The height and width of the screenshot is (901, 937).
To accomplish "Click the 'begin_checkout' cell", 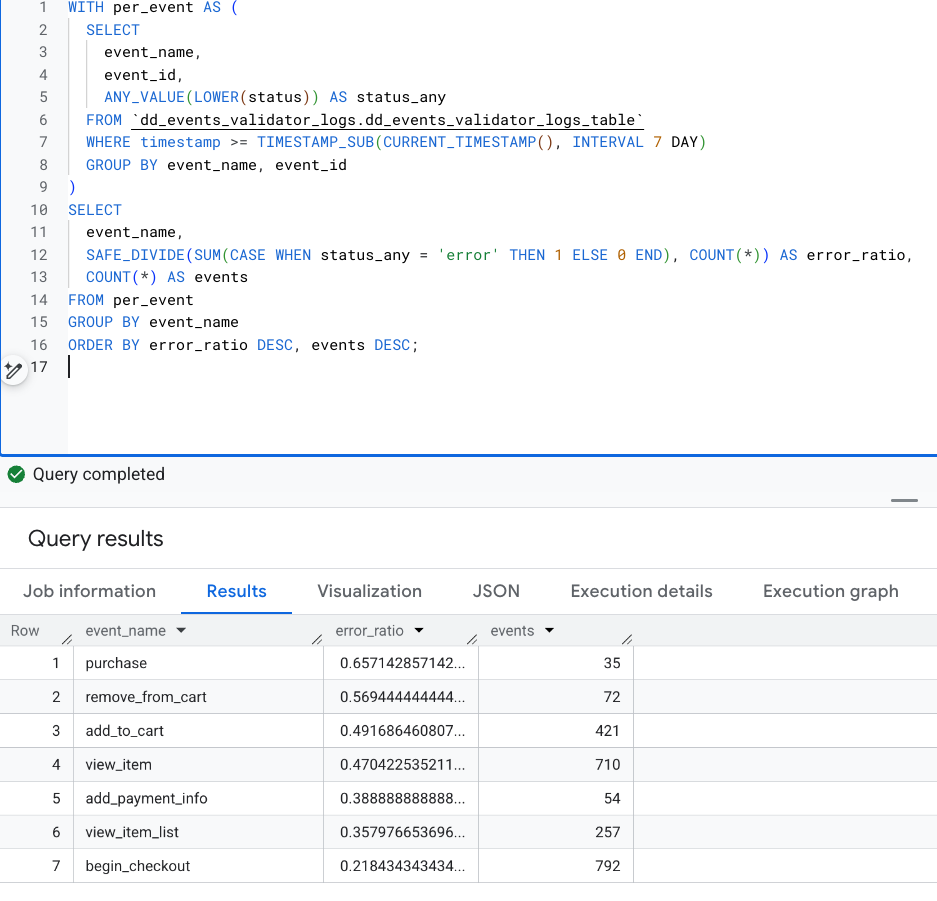I will point(198,866).
